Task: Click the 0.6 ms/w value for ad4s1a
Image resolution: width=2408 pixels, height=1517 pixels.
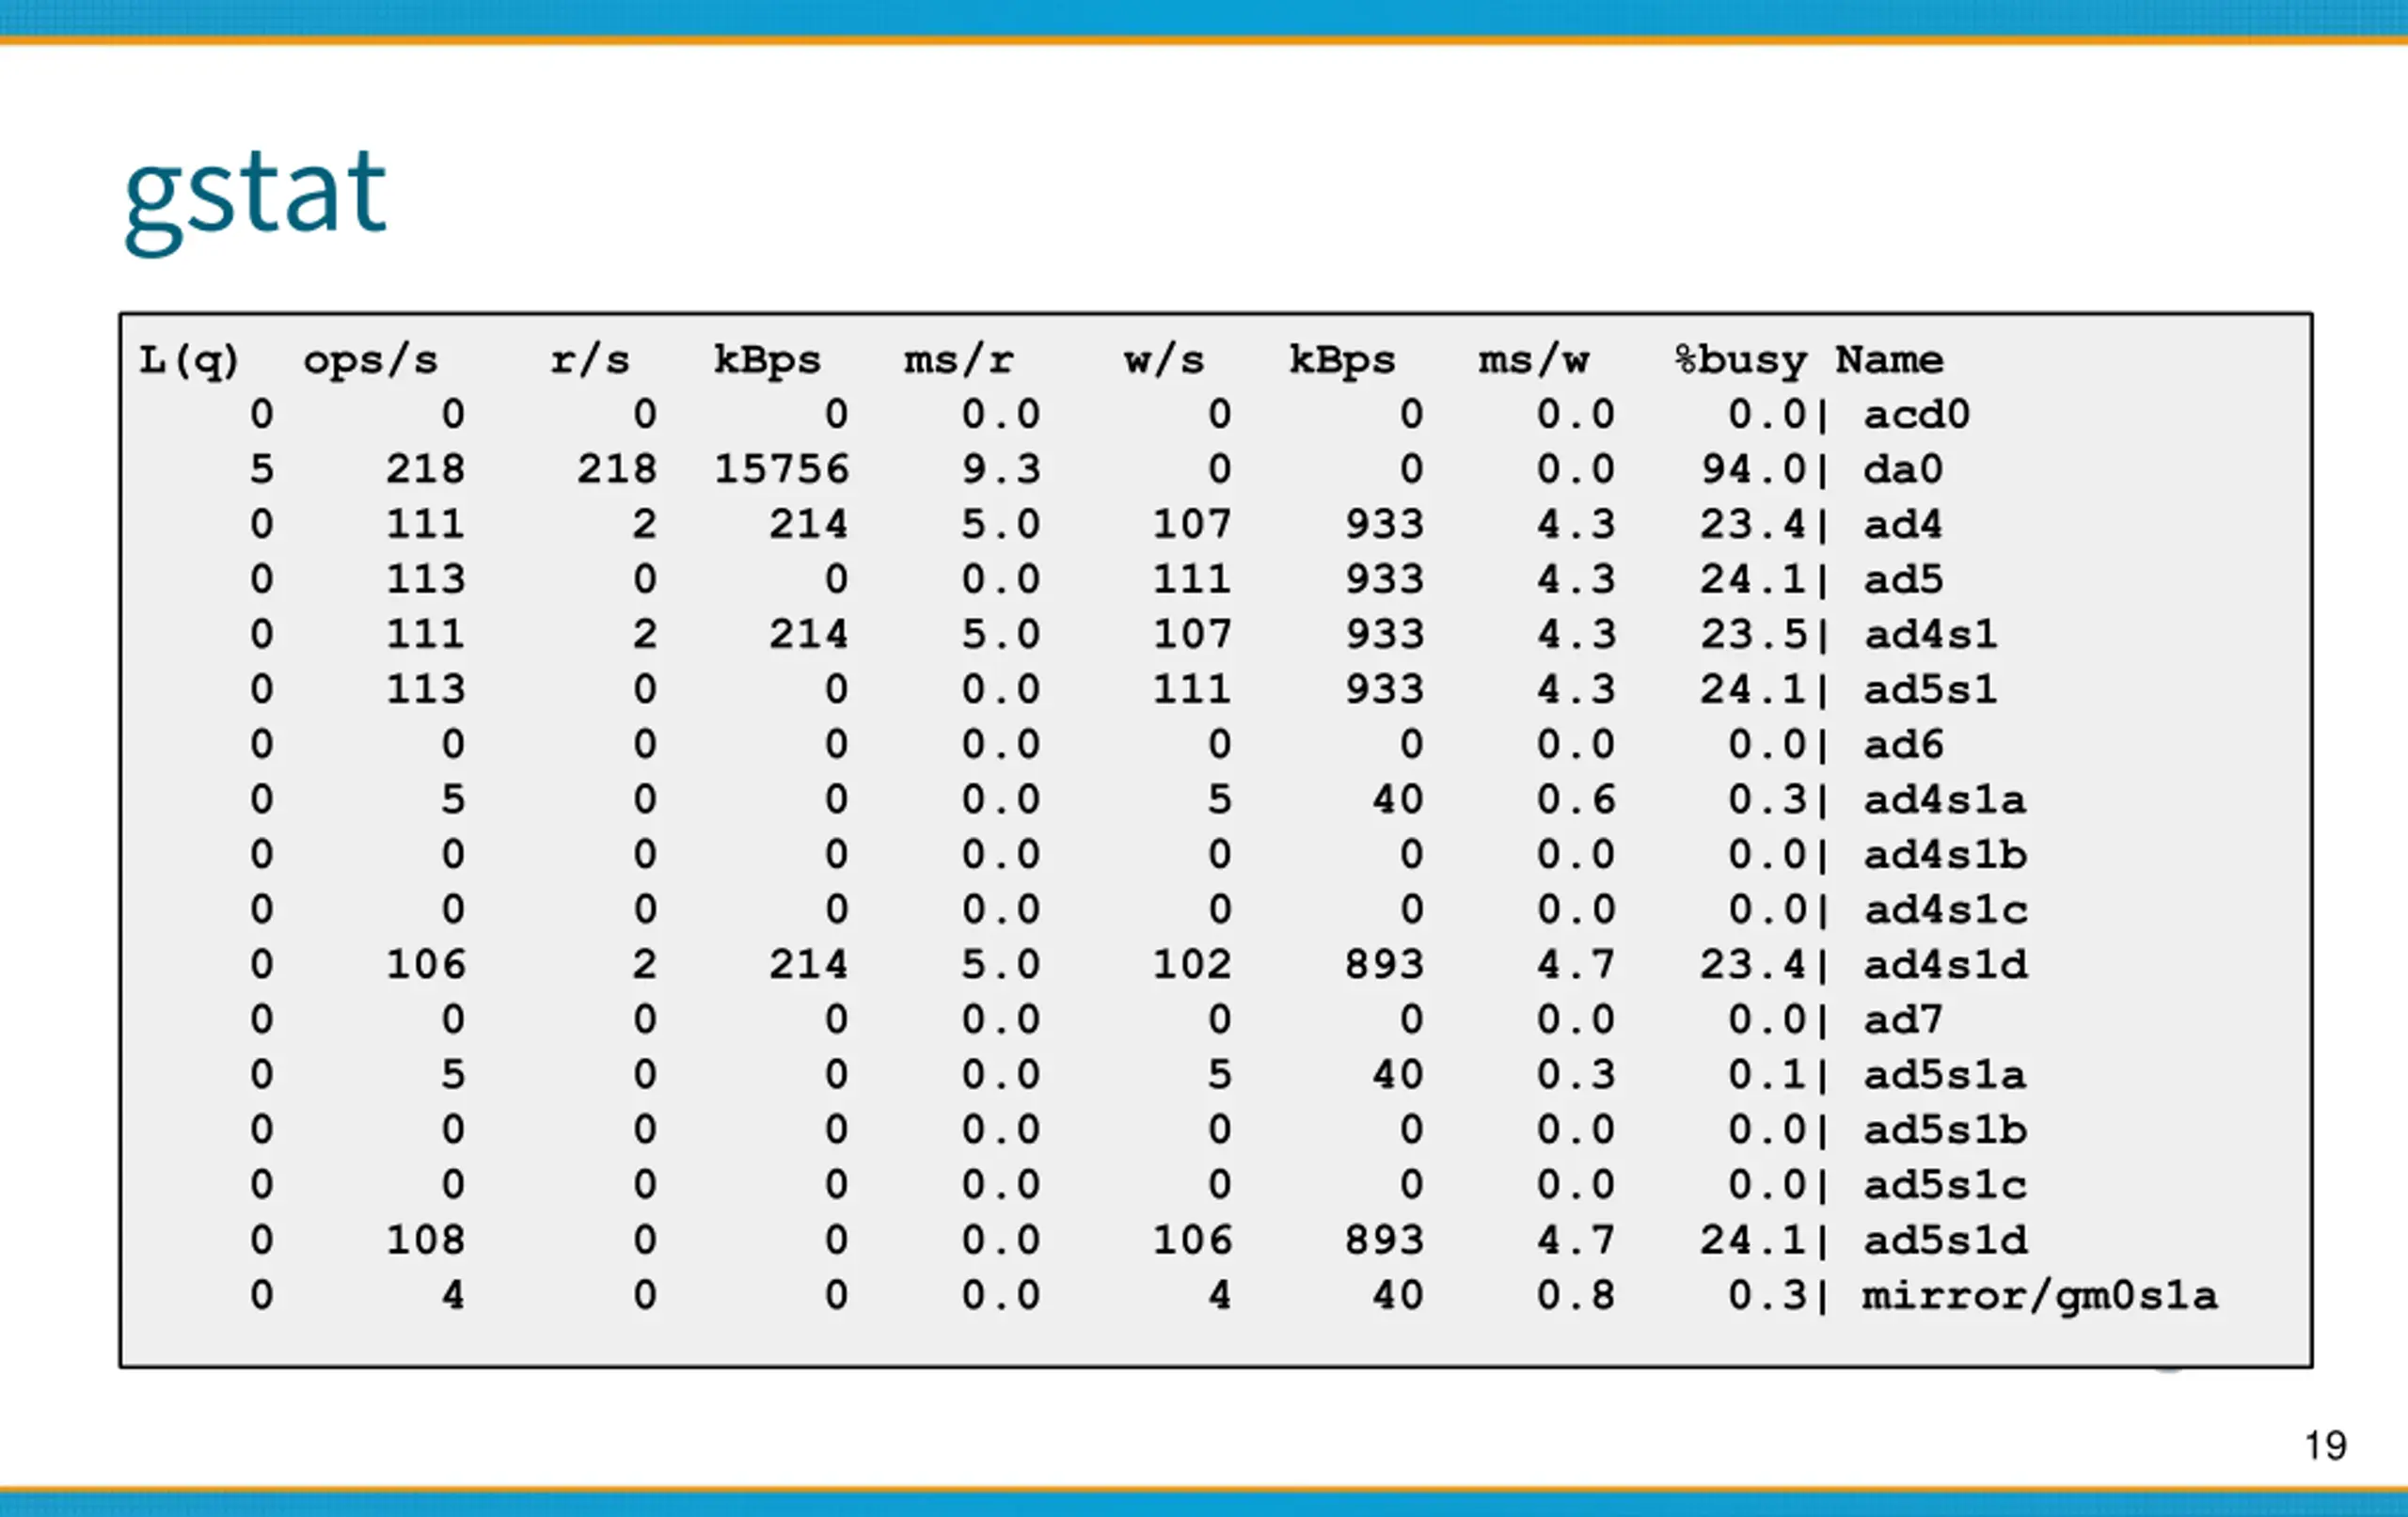Action: pos(1576,800)
